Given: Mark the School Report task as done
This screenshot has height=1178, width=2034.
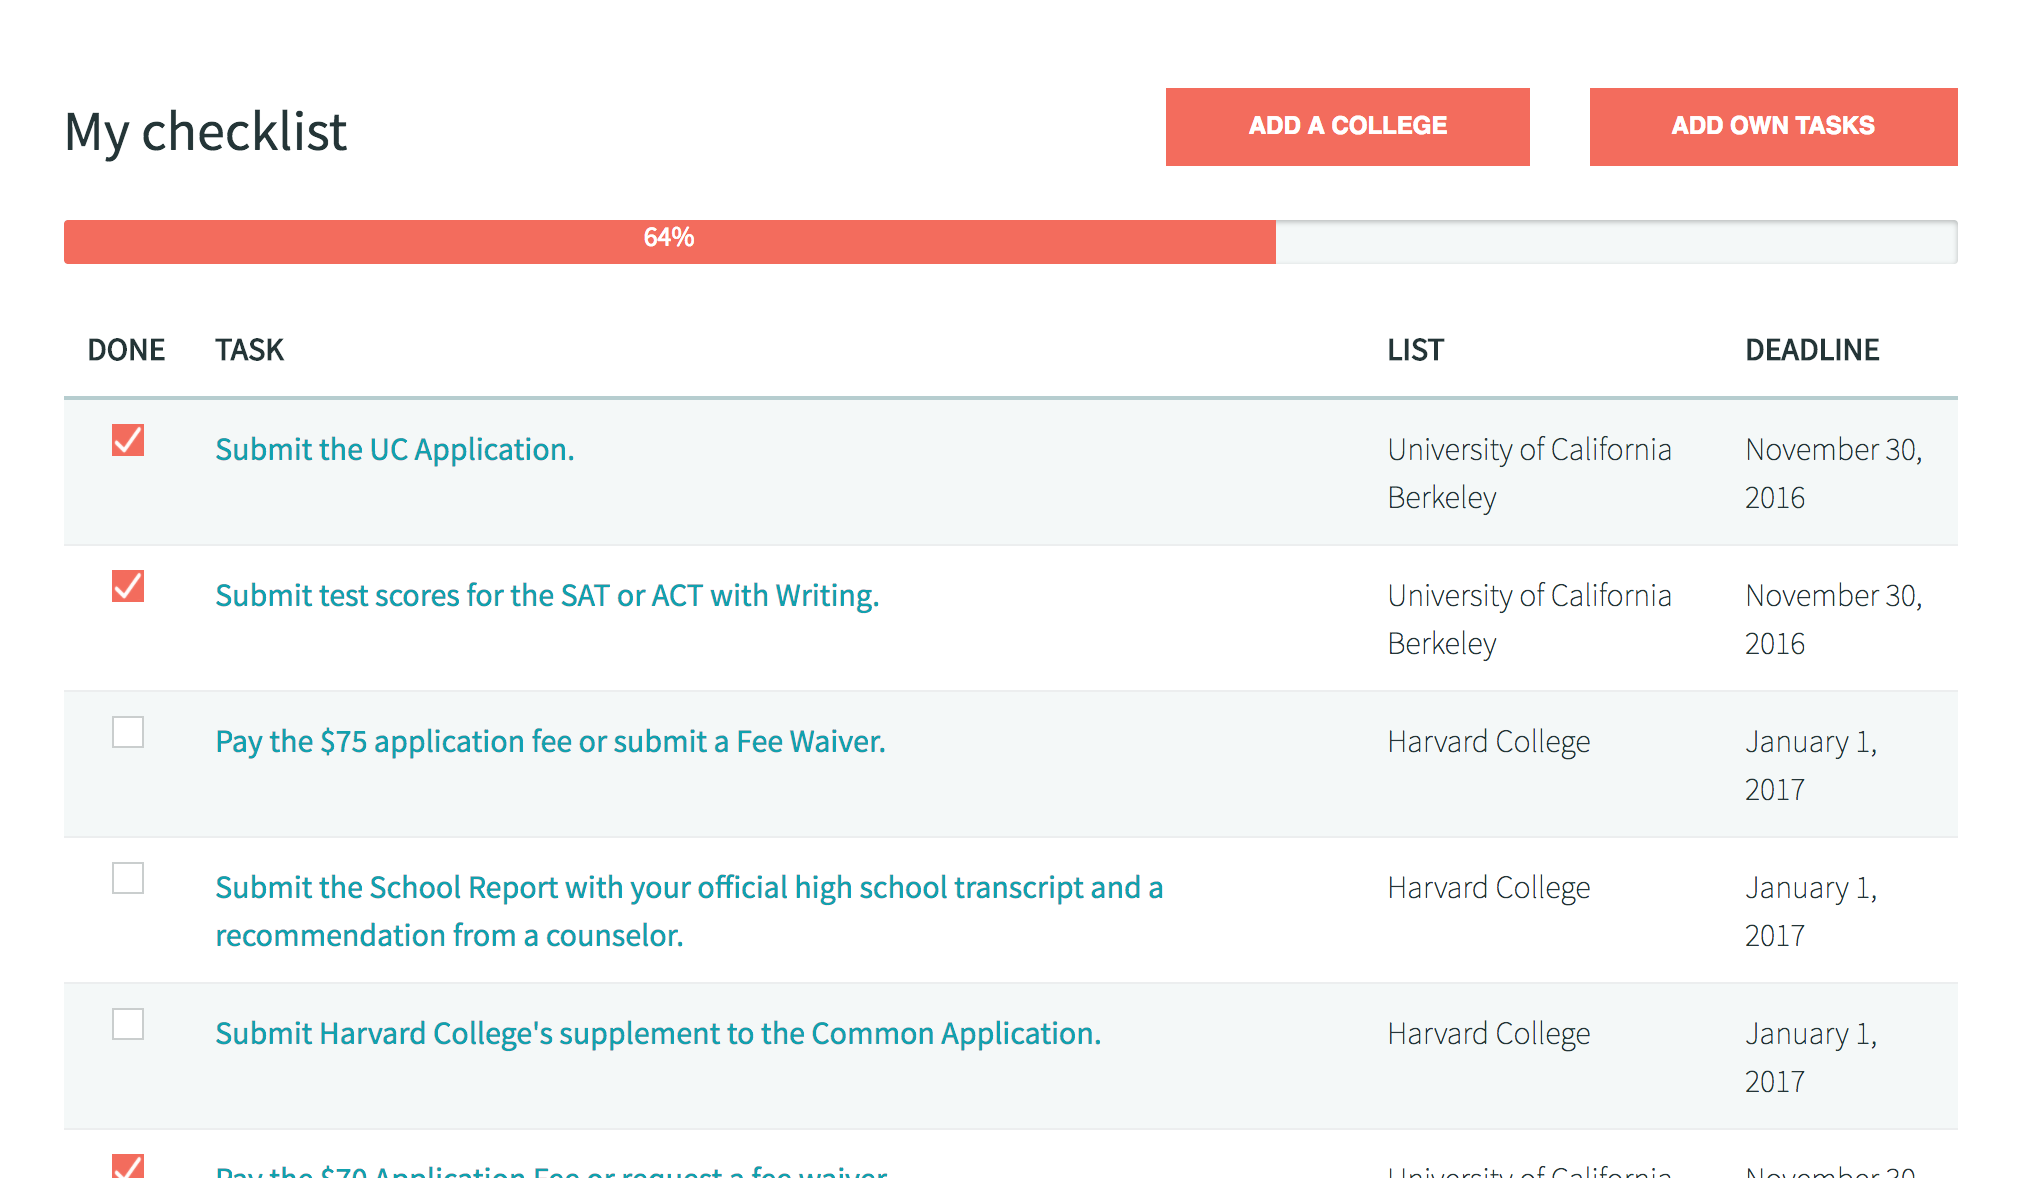Looking at the screenshot, I should coord(128,878).
